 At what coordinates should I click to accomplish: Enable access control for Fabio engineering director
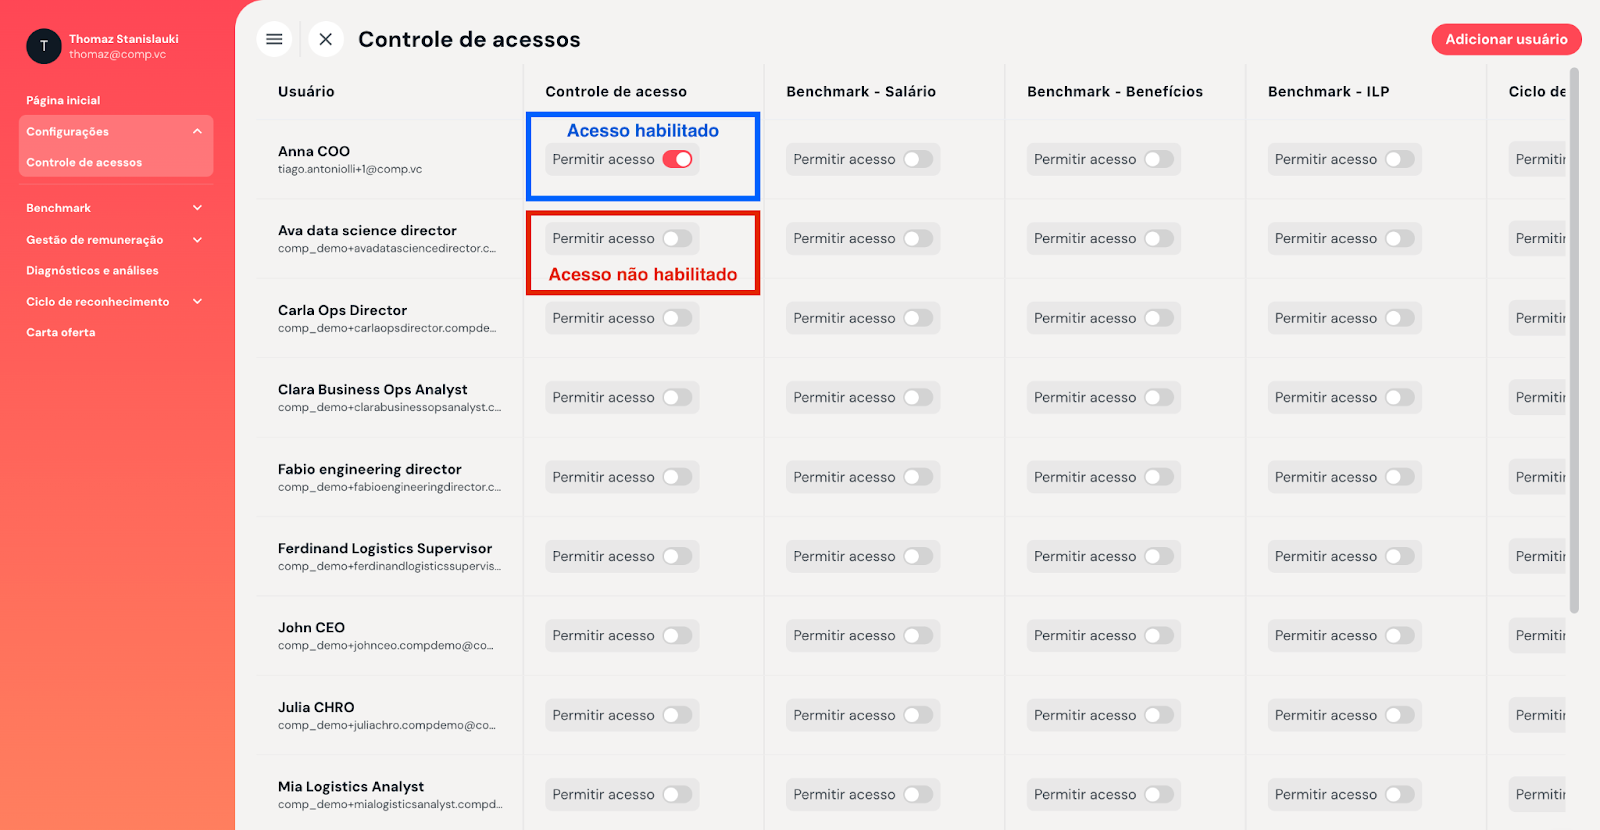point(677,477)
